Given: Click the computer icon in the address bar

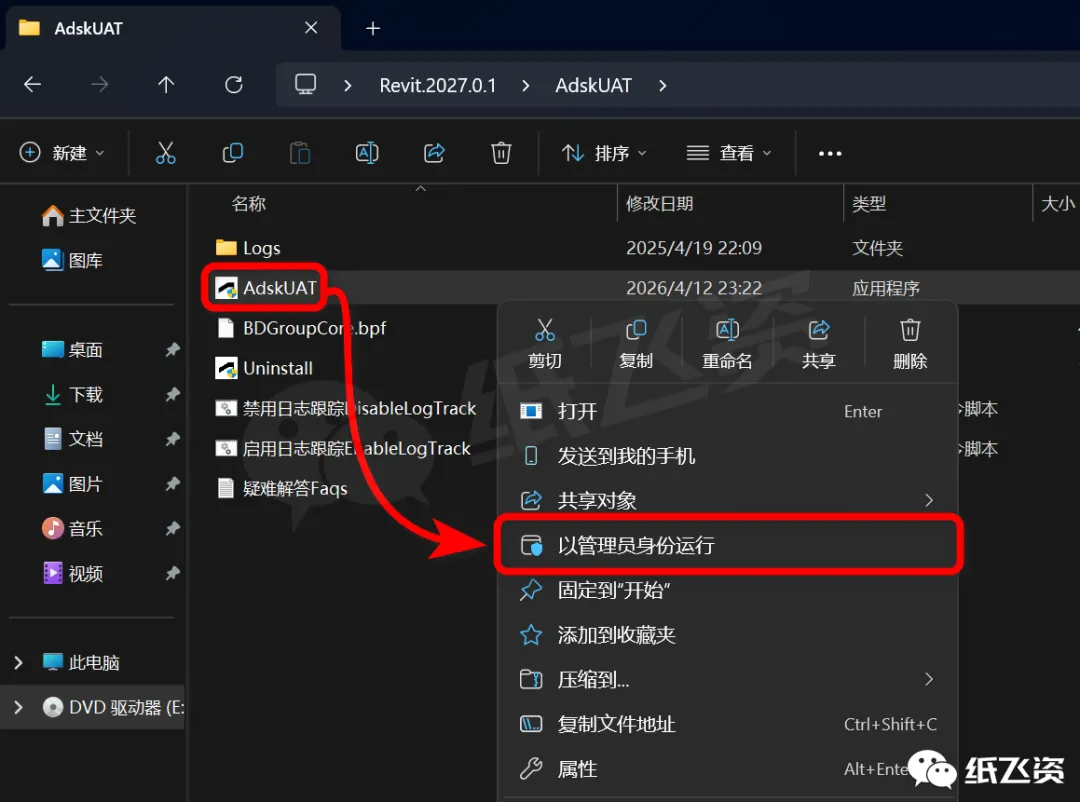Looking at the screenshot, I should (x=305, y=85).
